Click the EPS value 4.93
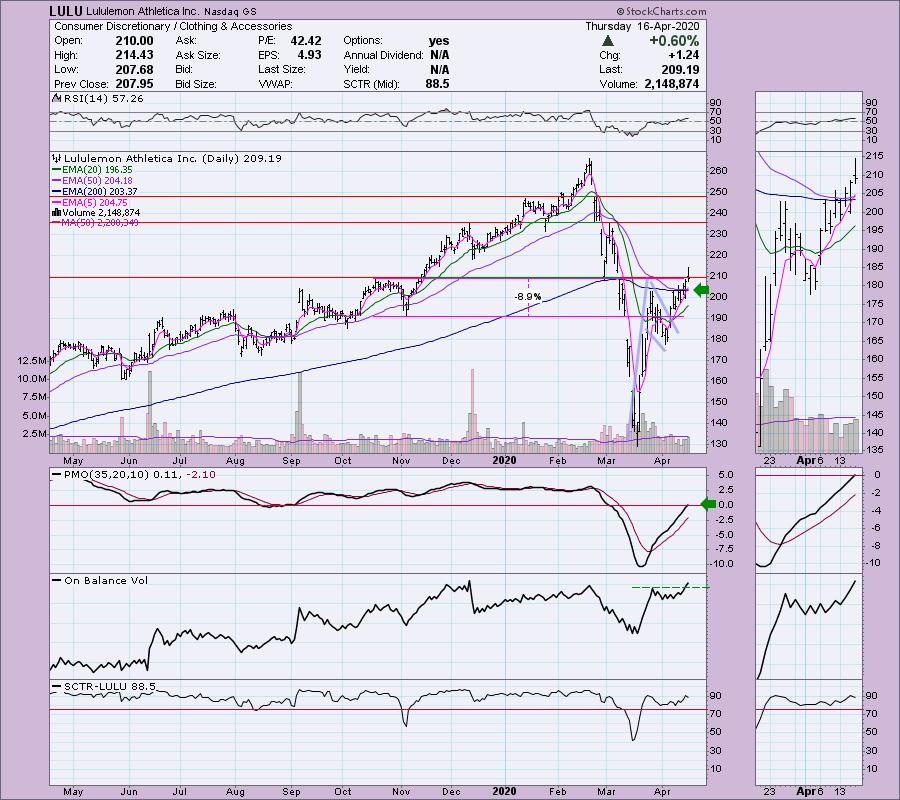 coord(309,55)
